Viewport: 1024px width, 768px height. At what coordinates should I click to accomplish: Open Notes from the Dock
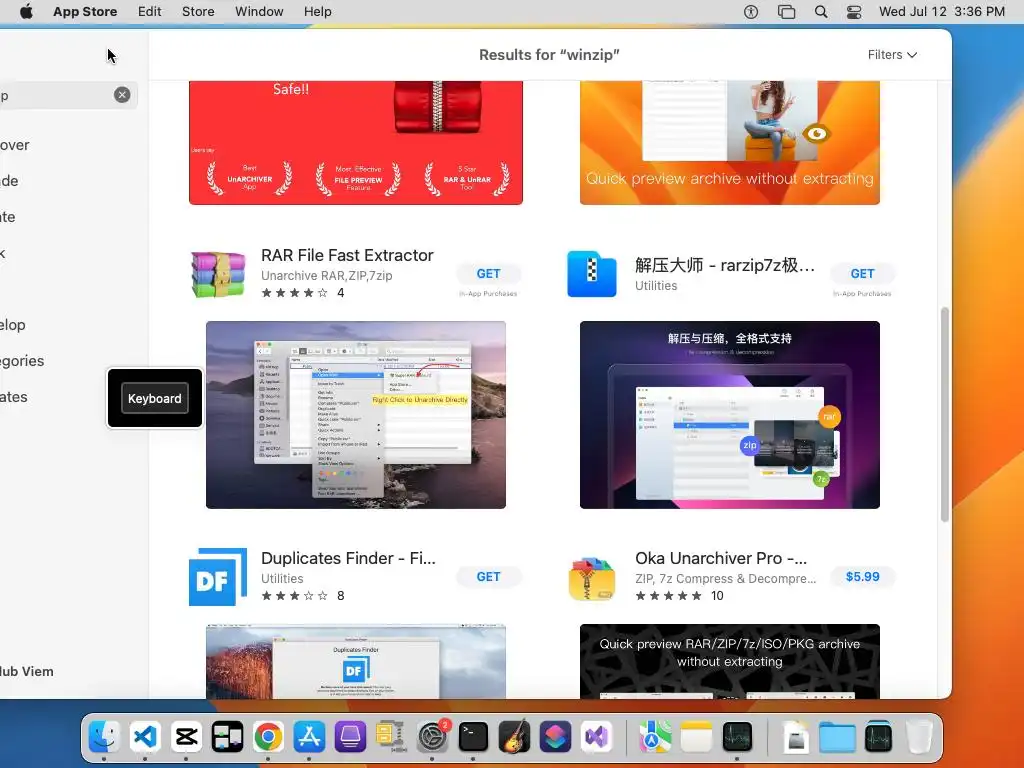tap(696, 737)
